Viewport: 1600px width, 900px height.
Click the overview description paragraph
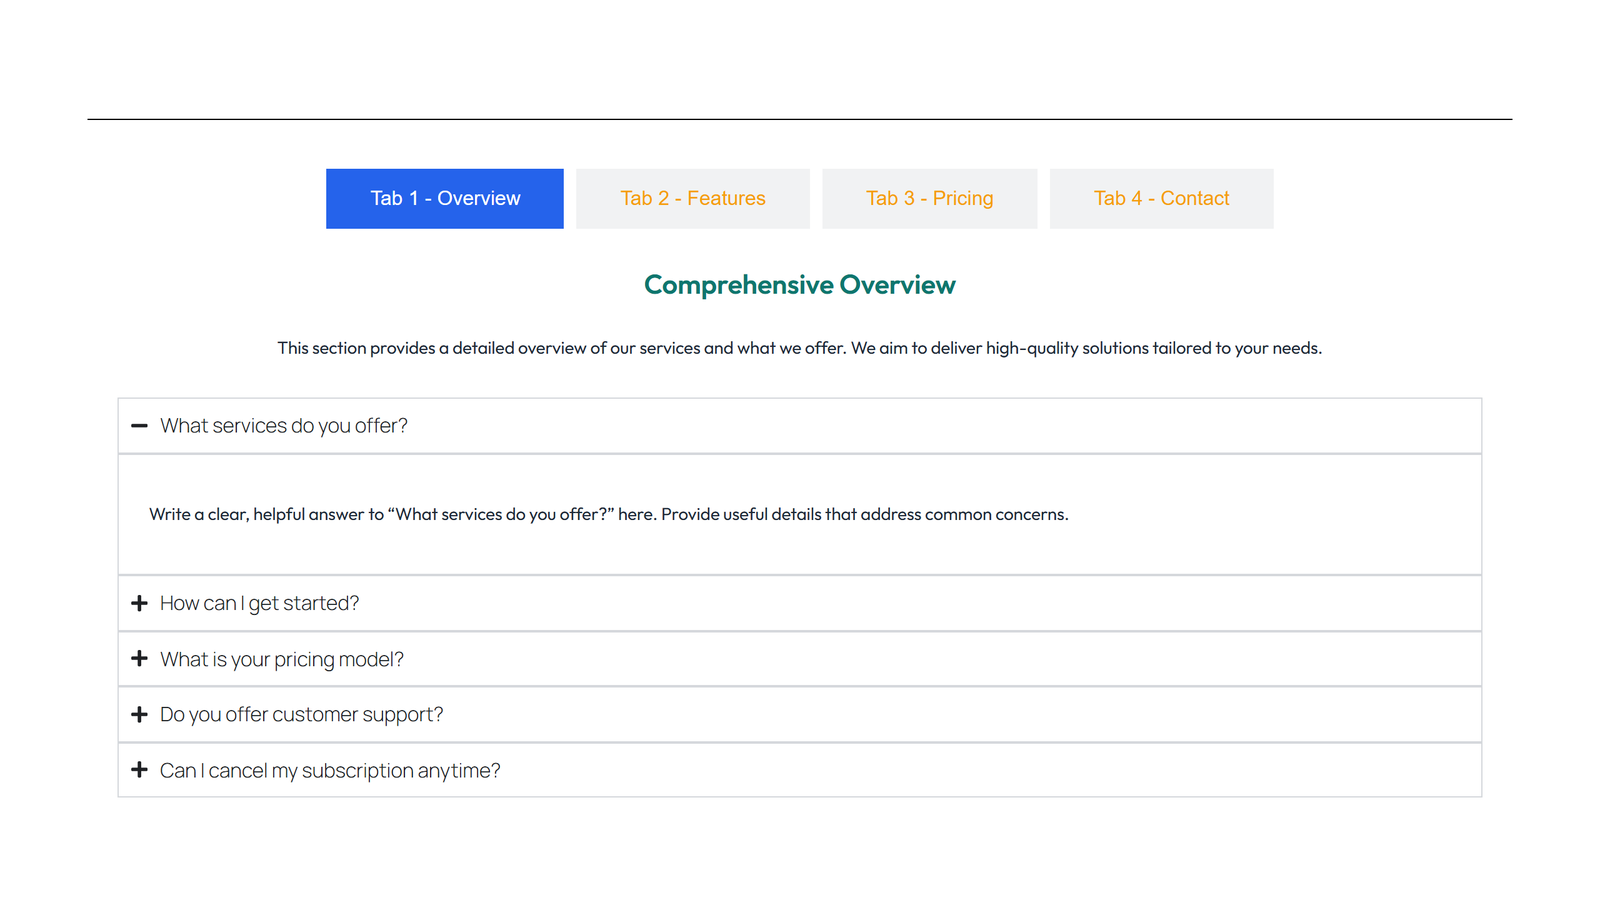[799, 348]
